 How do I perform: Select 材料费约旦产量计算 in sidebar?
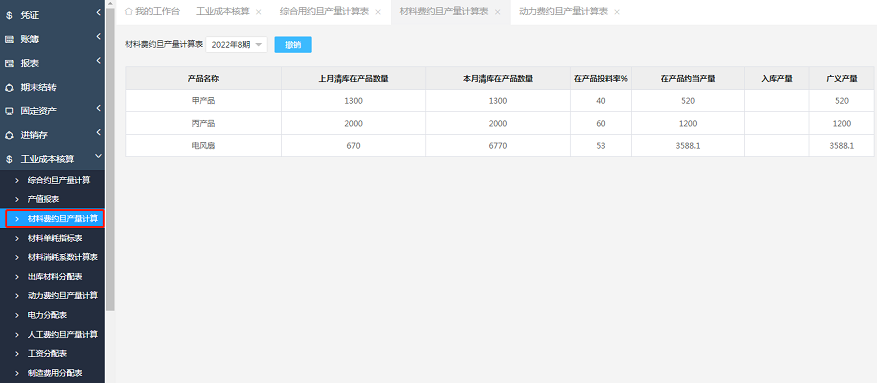pos(55,219)
